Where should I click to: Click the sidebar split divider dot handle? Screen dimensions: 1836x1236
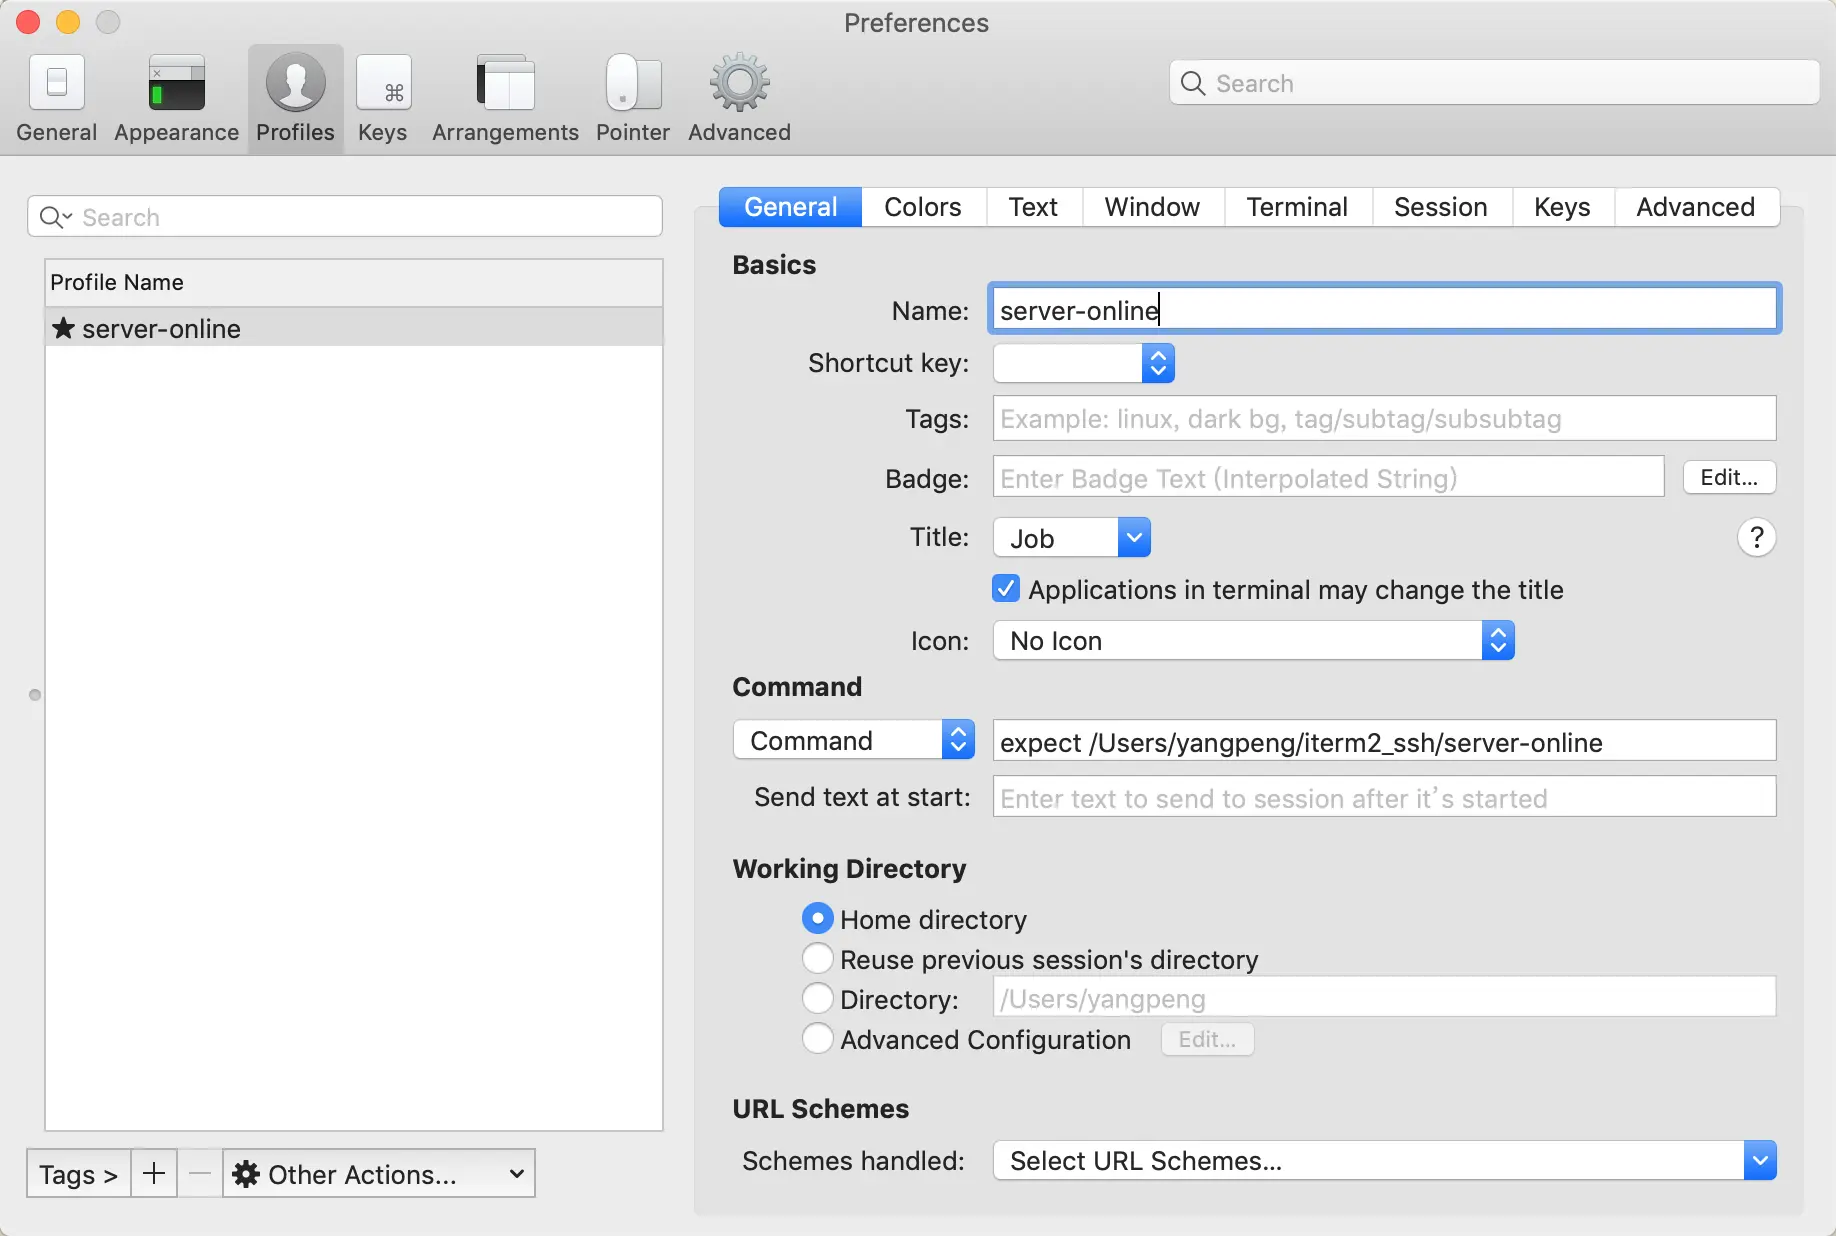[35, 695]
